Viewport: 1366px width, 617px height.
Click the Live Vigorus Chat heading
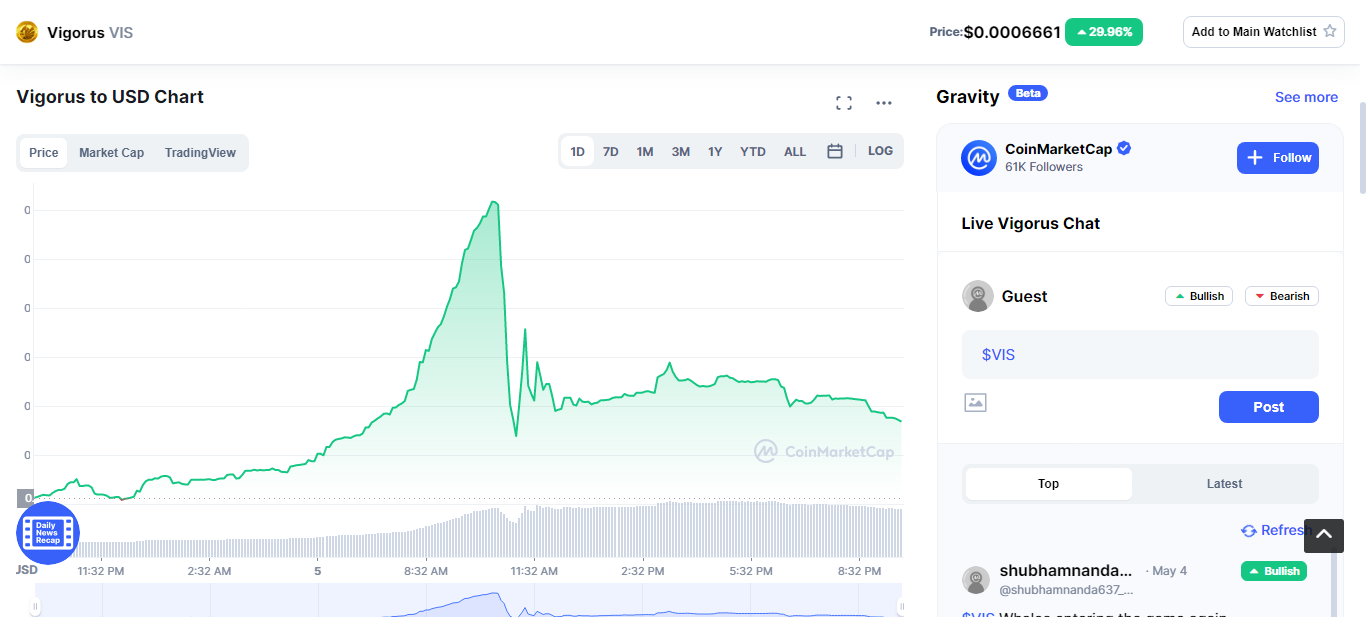tap(1030, 223)
